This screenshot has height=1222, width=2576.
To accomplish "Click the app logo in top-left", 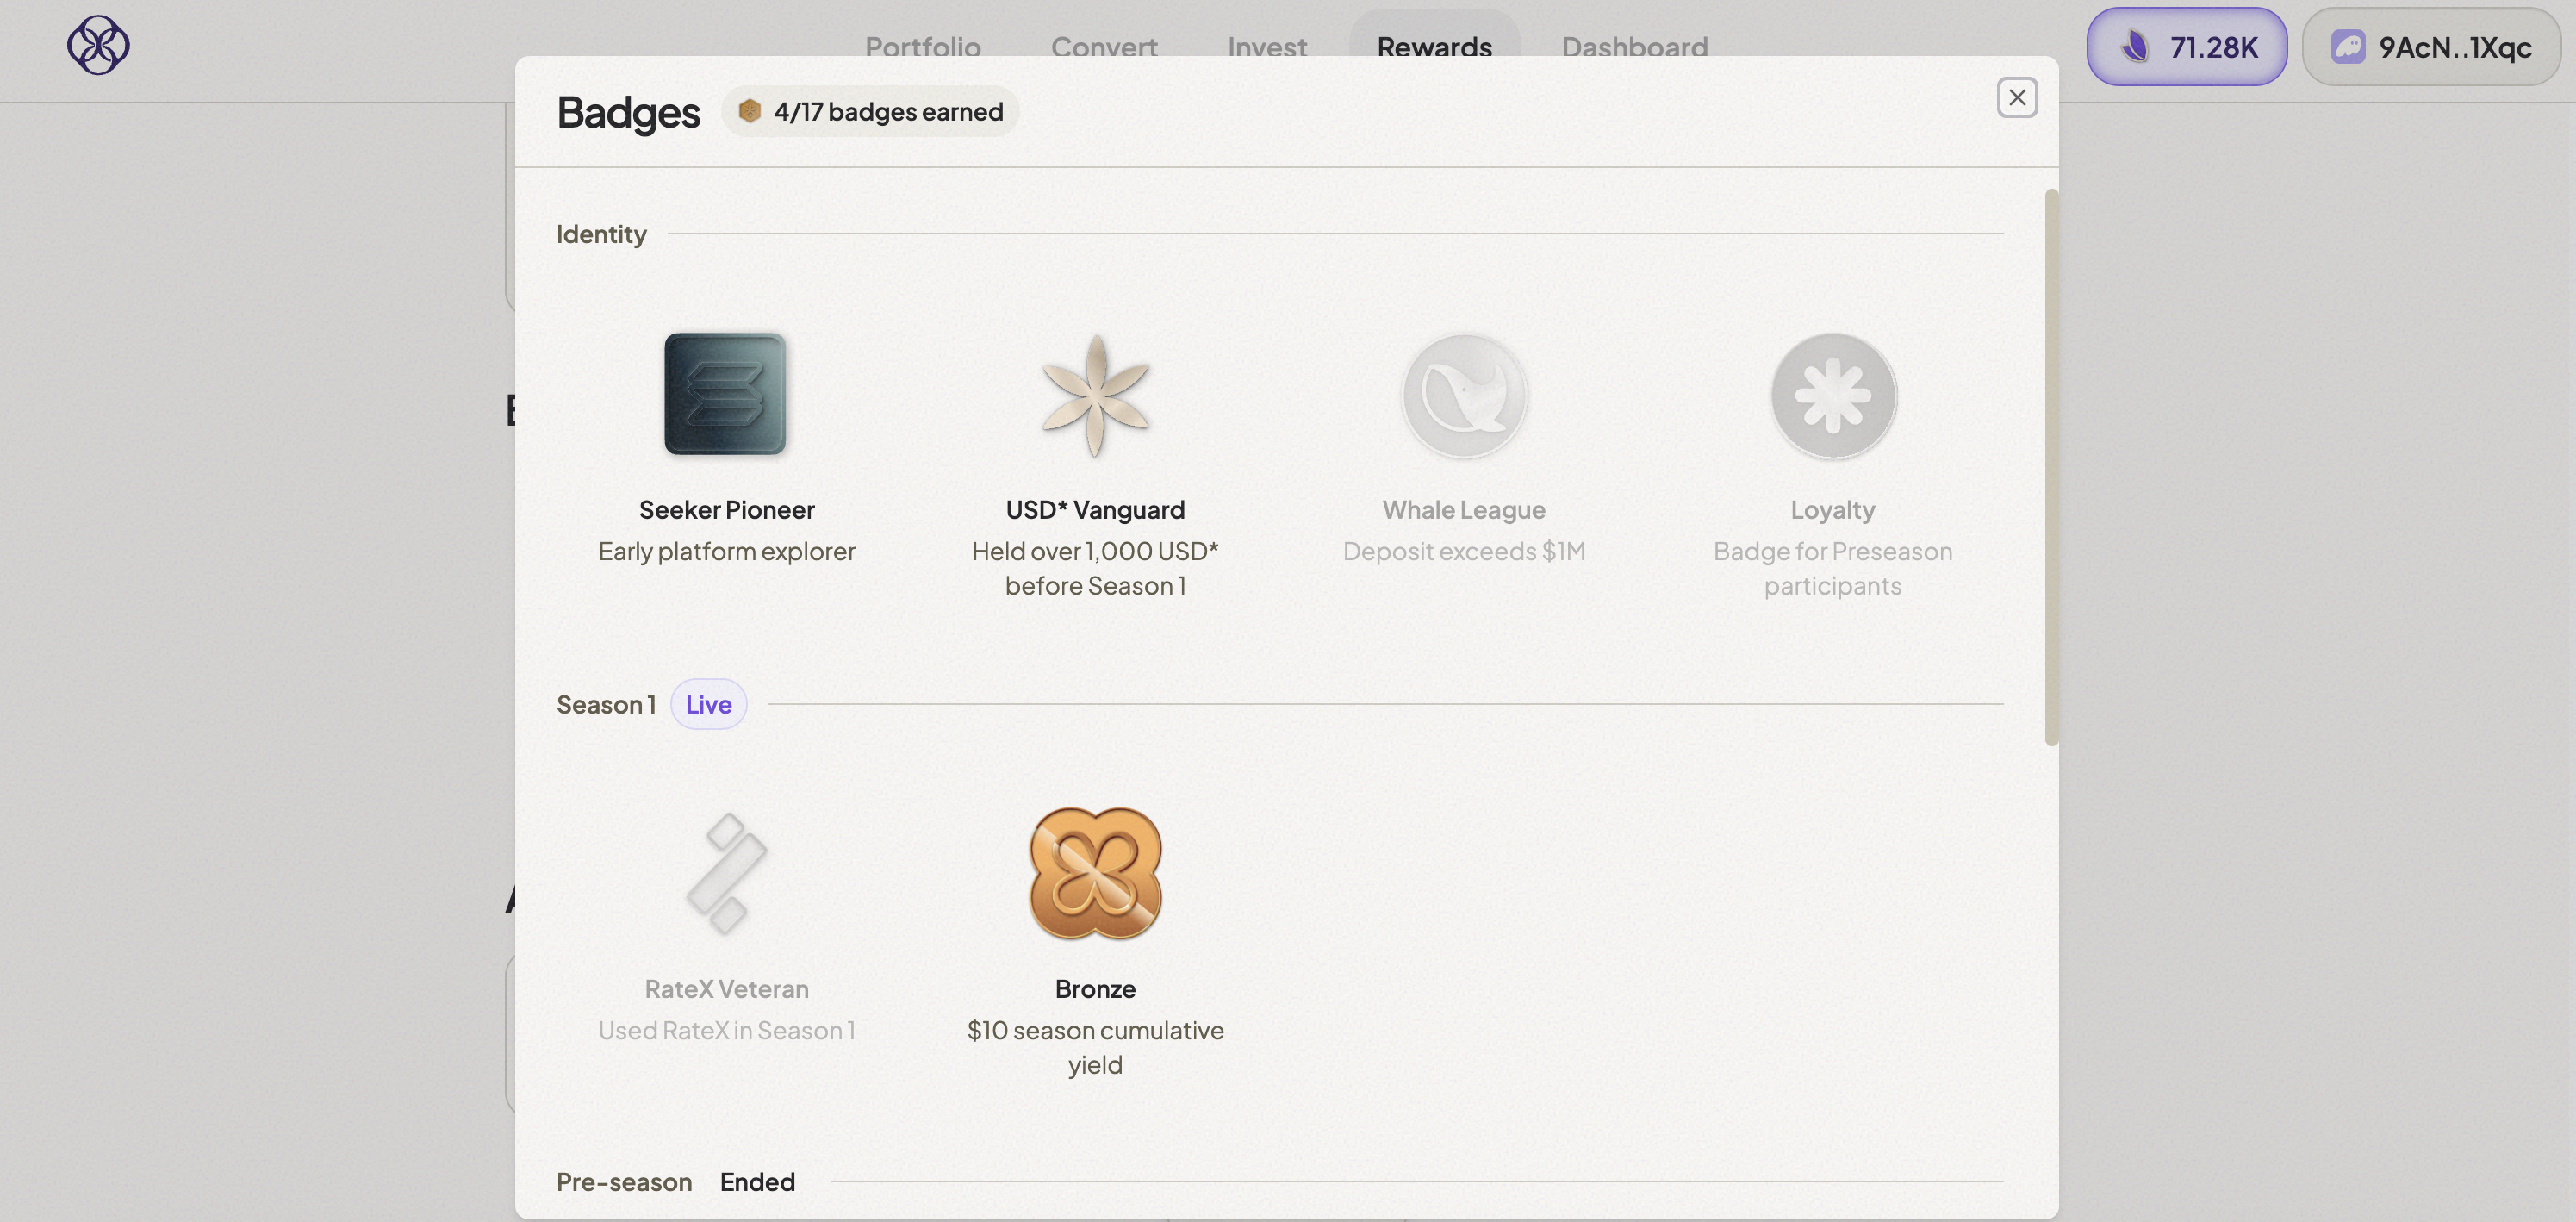I will coord(98,45).
